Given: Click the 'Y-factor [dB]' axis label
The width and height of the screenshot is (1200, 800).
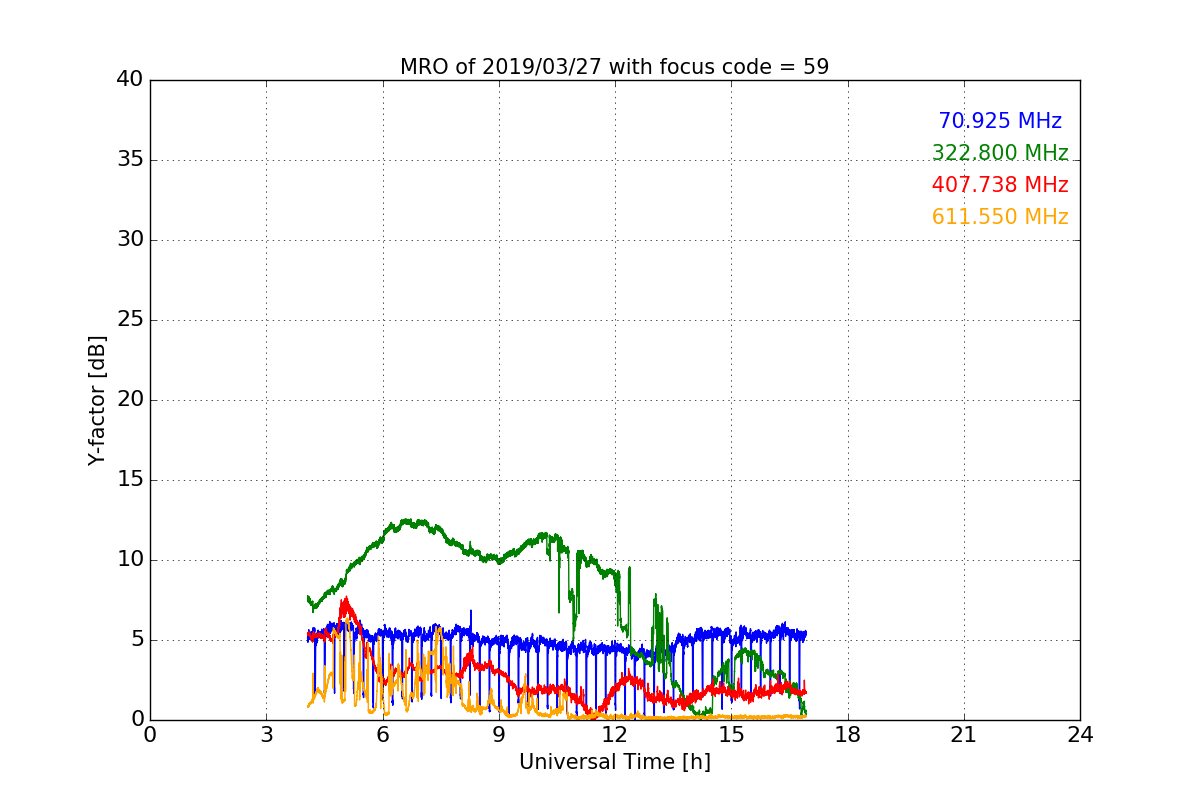Looking at the screenshot, I should [x=97, y=400].
